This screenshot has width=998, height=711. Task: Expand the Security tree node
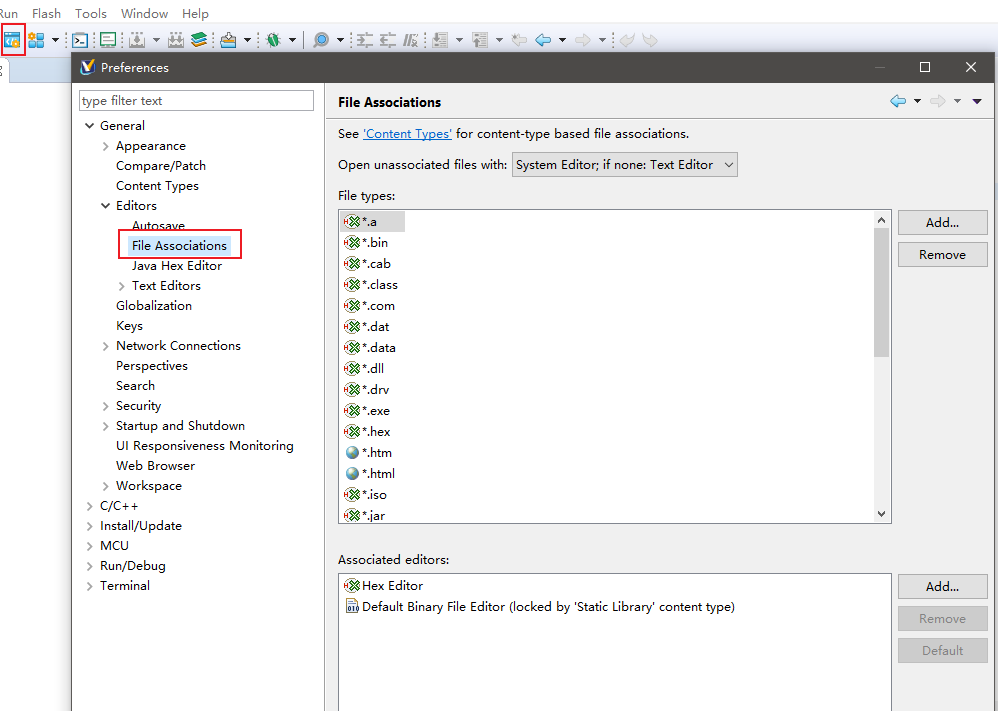(x=106, y=405)
